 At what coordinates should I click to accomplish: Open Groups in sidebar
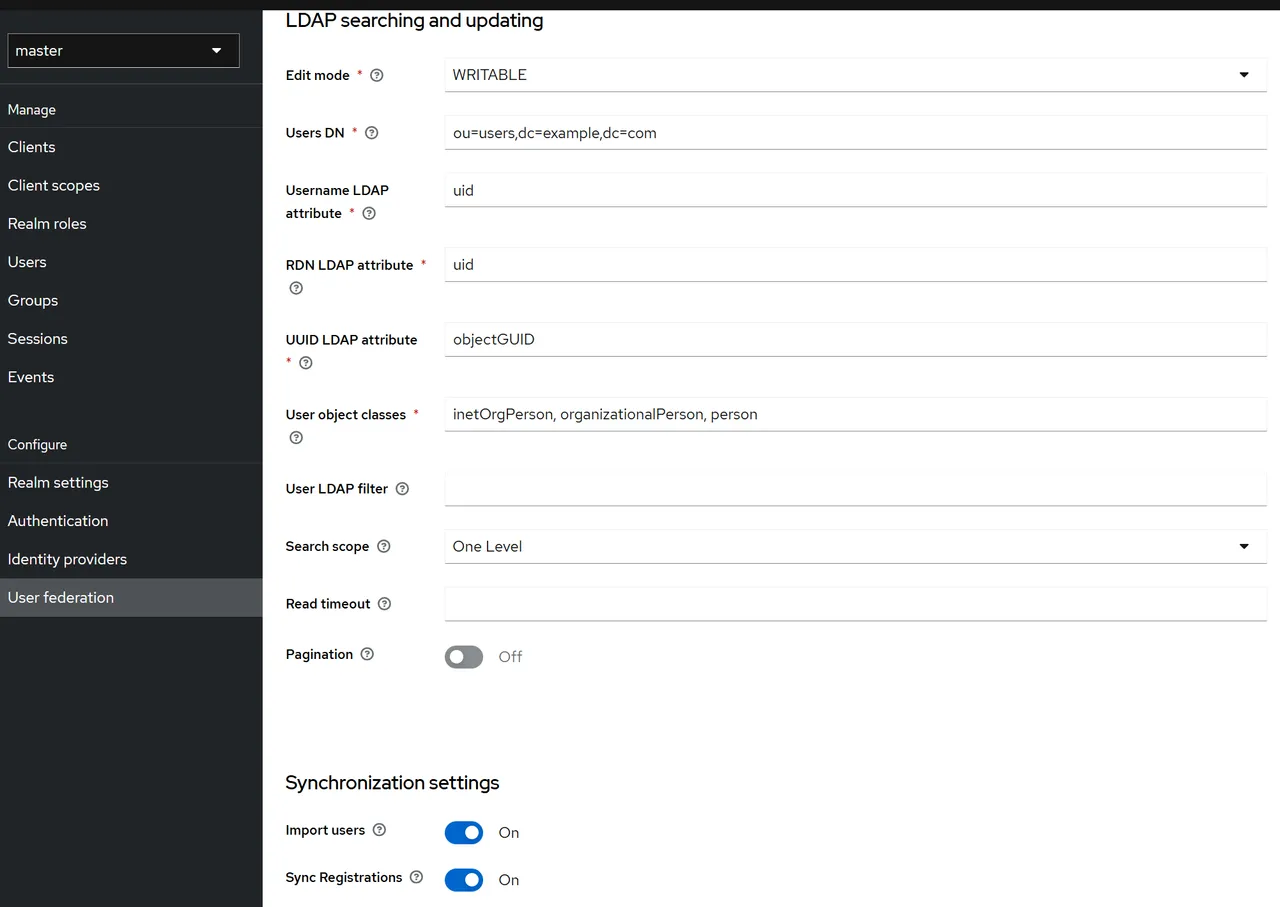(x=131, y=300)
